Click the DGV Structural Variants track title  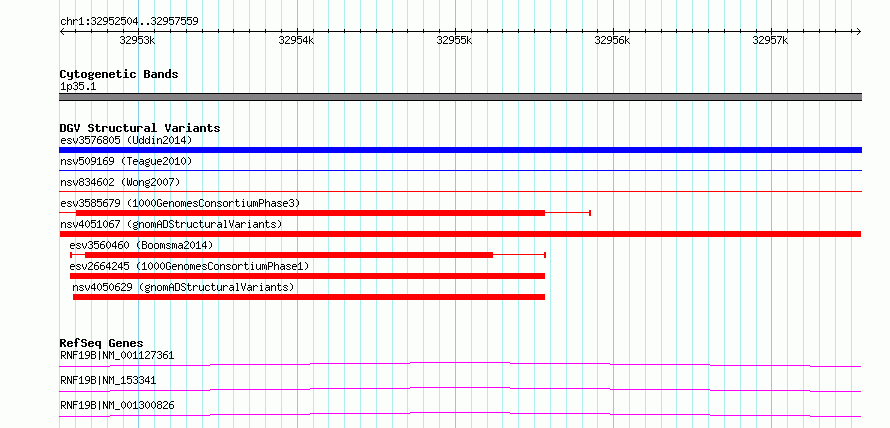(140, 128)
